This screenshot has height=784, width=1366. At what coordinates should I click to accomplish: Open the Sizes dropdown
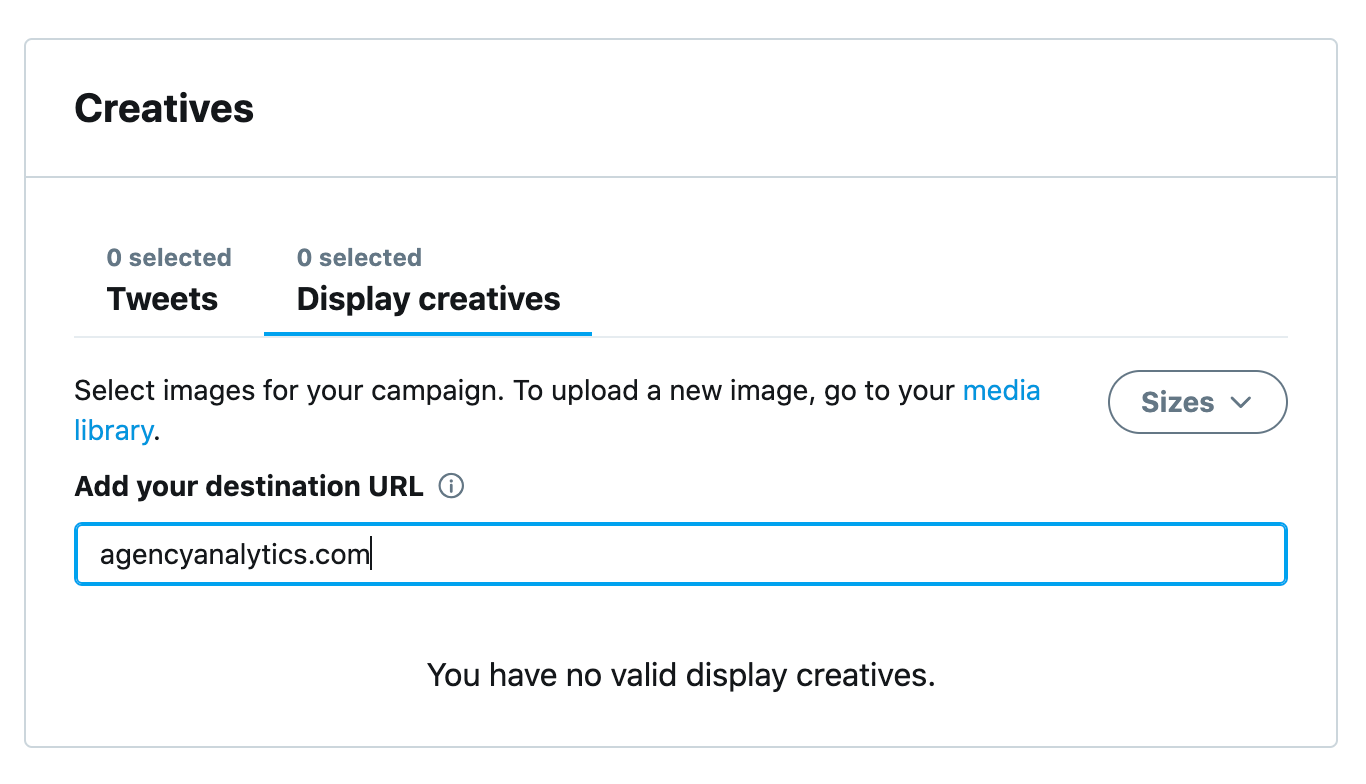(1197, 402)
